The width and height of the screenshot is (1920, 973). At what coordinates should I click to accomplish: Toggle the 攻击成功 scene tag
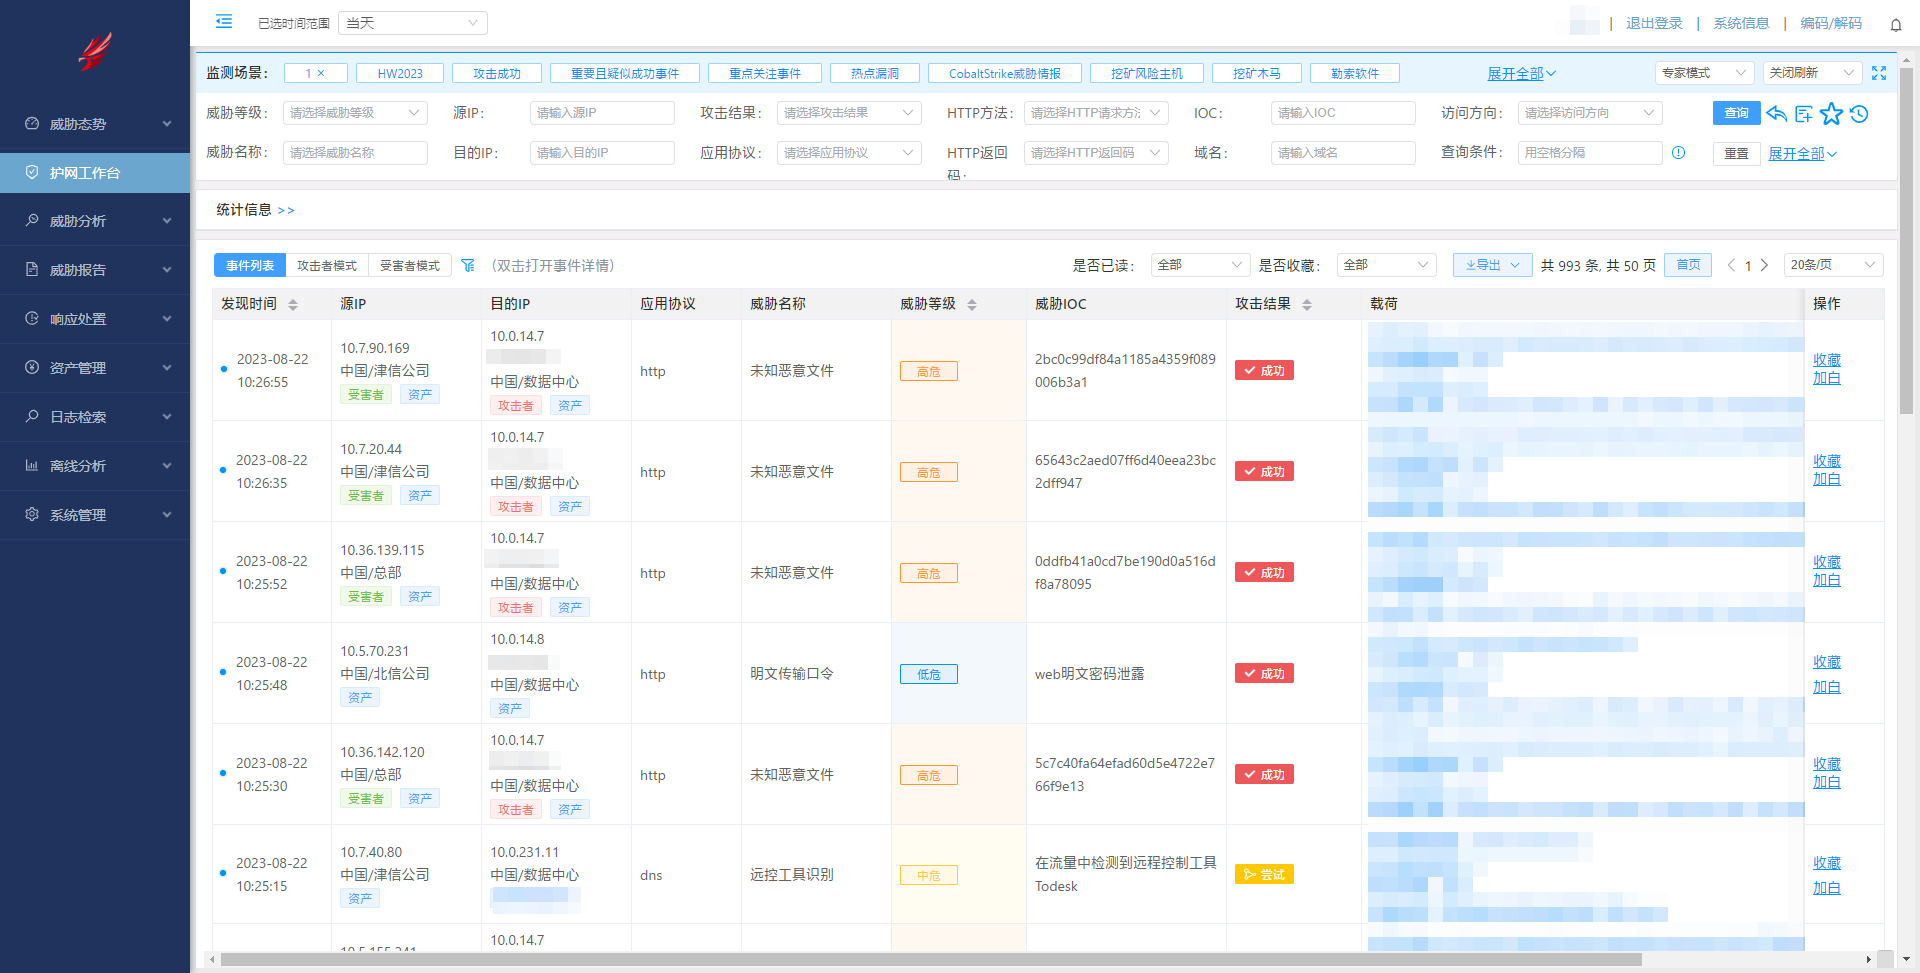click(x=497, y=73)
